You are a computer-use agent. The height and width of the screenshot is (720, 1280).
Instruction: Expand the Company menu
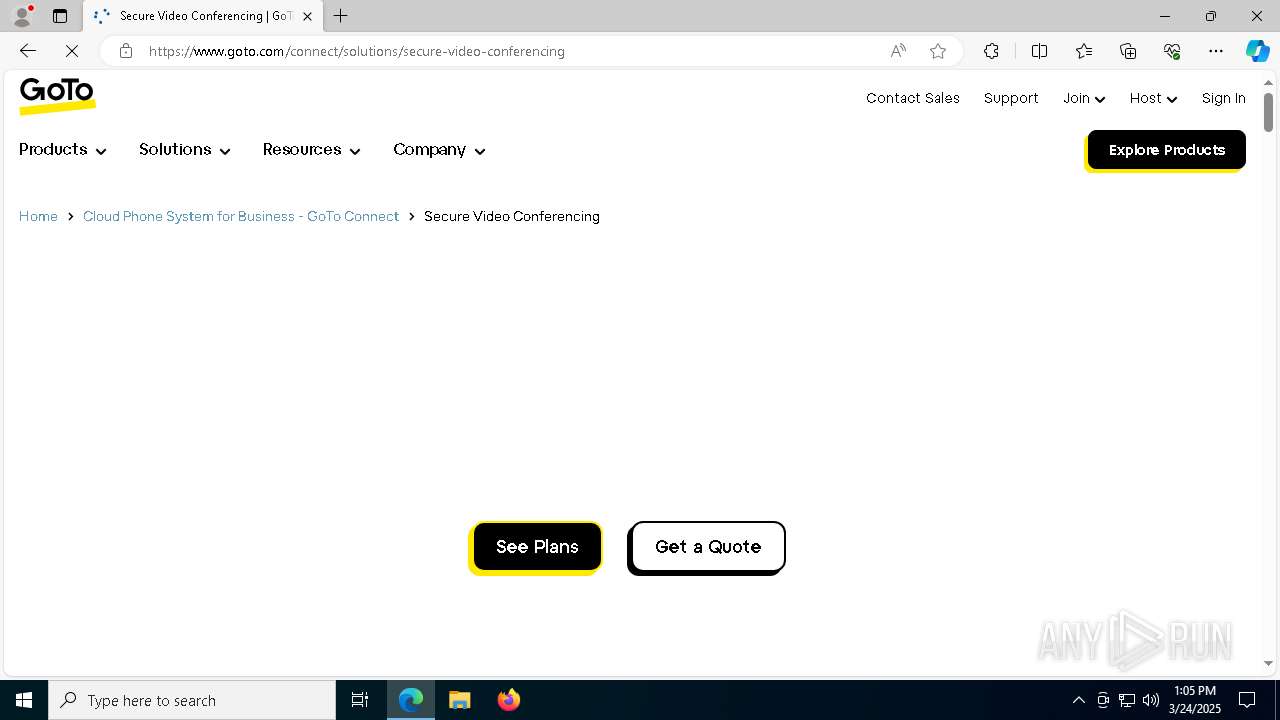439,149
